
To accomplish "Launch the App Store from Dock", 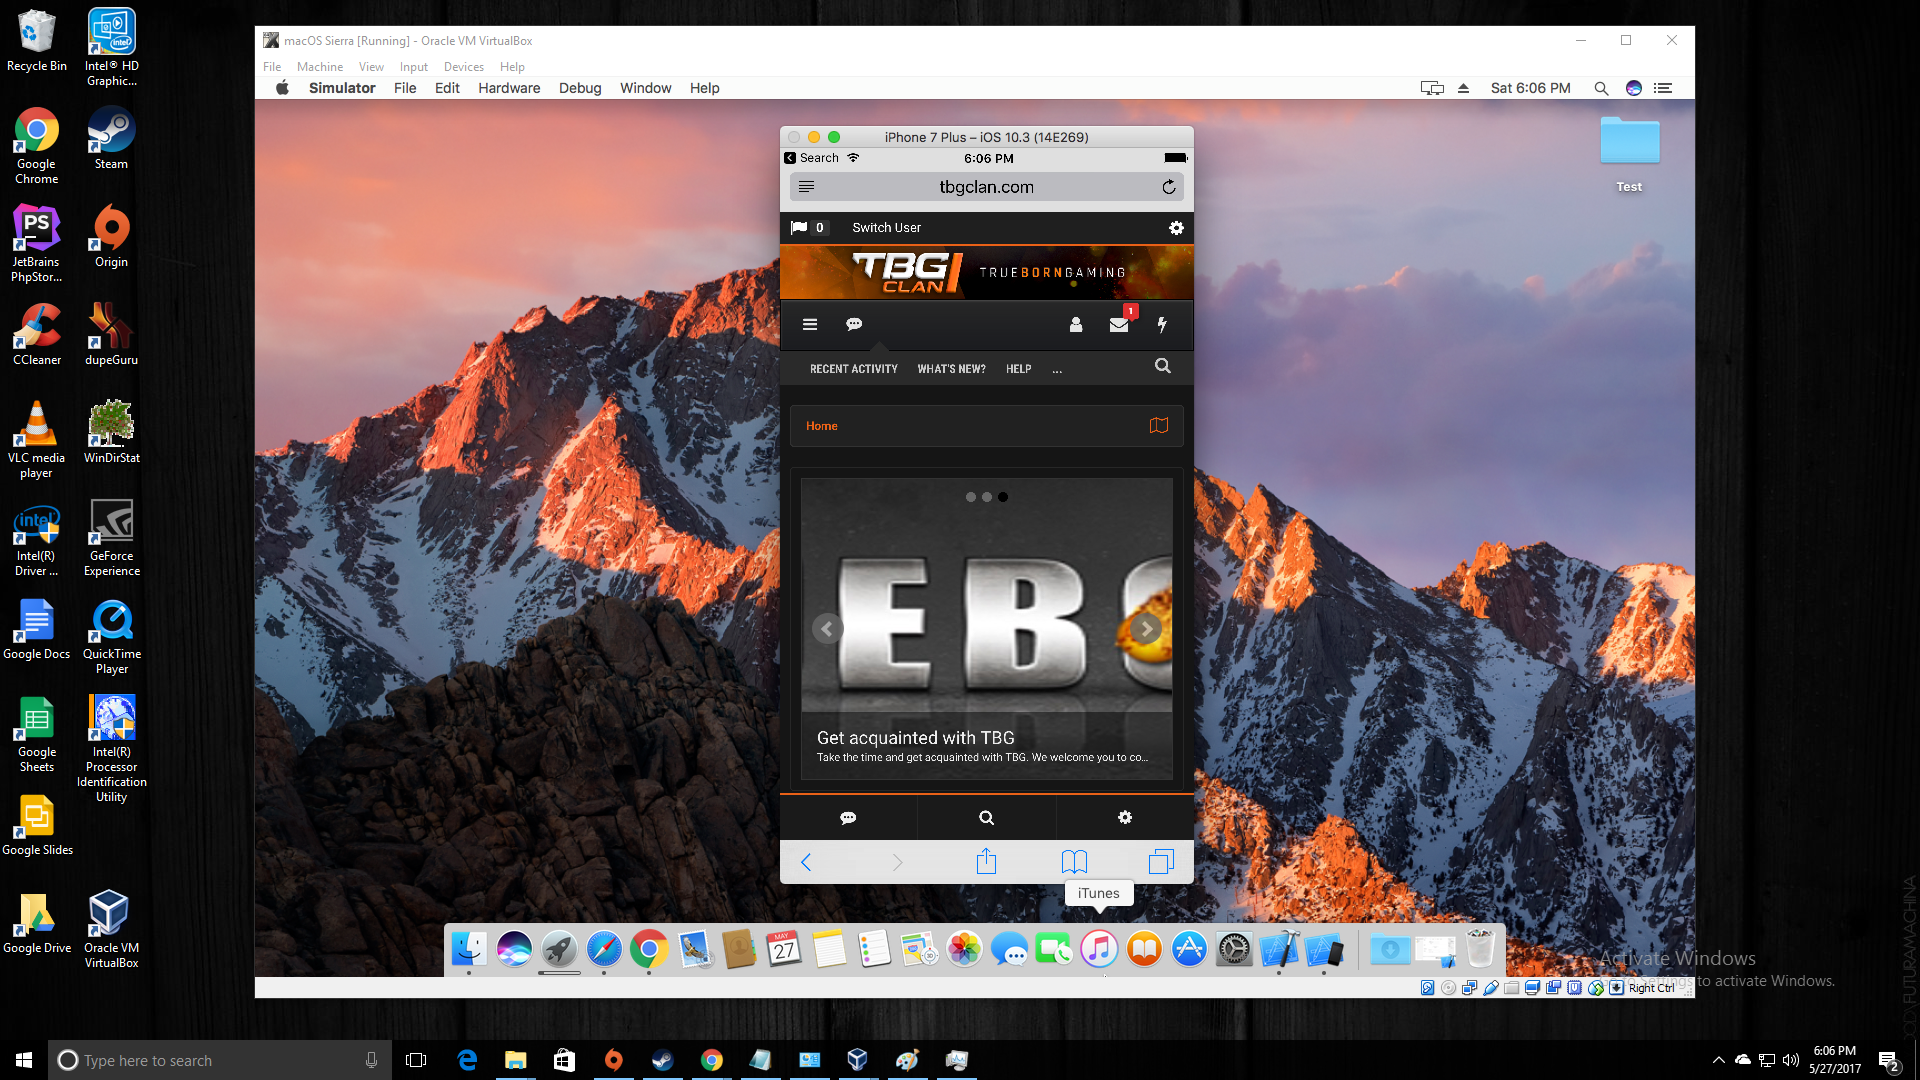I will coord(1189,949).
